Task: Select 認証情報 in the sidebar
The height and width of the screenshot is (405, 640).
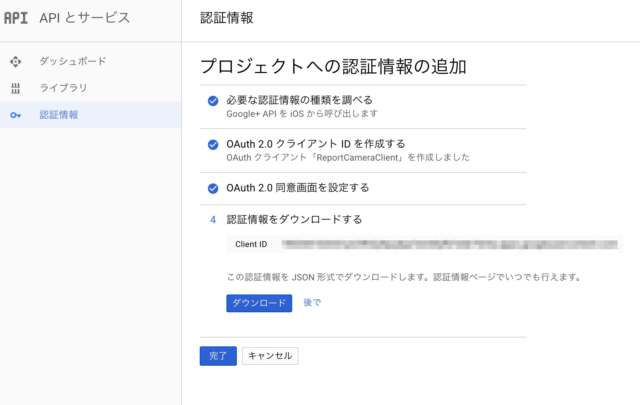Action: 91,115
